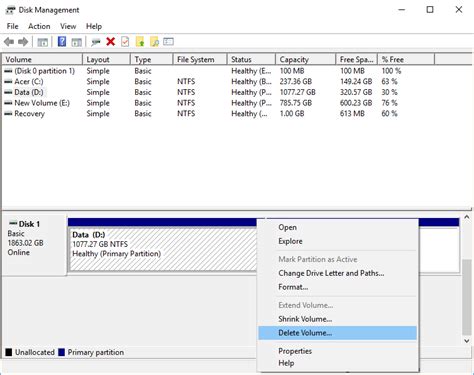Open the File menu
This screenshot has width=474, height=375.
click(13, 26)
